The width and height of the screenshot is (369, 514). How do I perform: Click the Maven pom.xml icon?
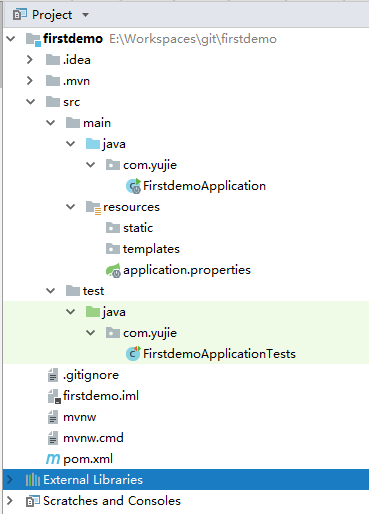pyautogui.click(x=53, y=459)
